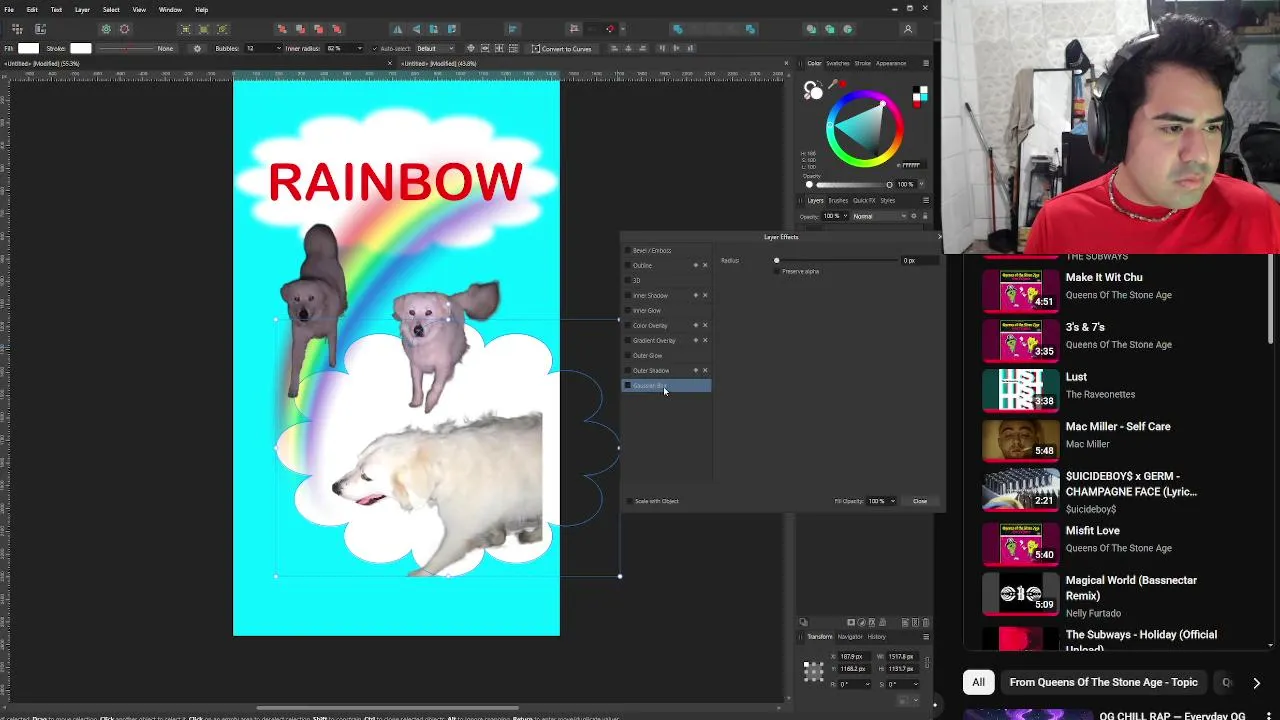Toggle the Outline effect checkbox
Viewport: 1280px width, 720px height.
coord(628,265)
